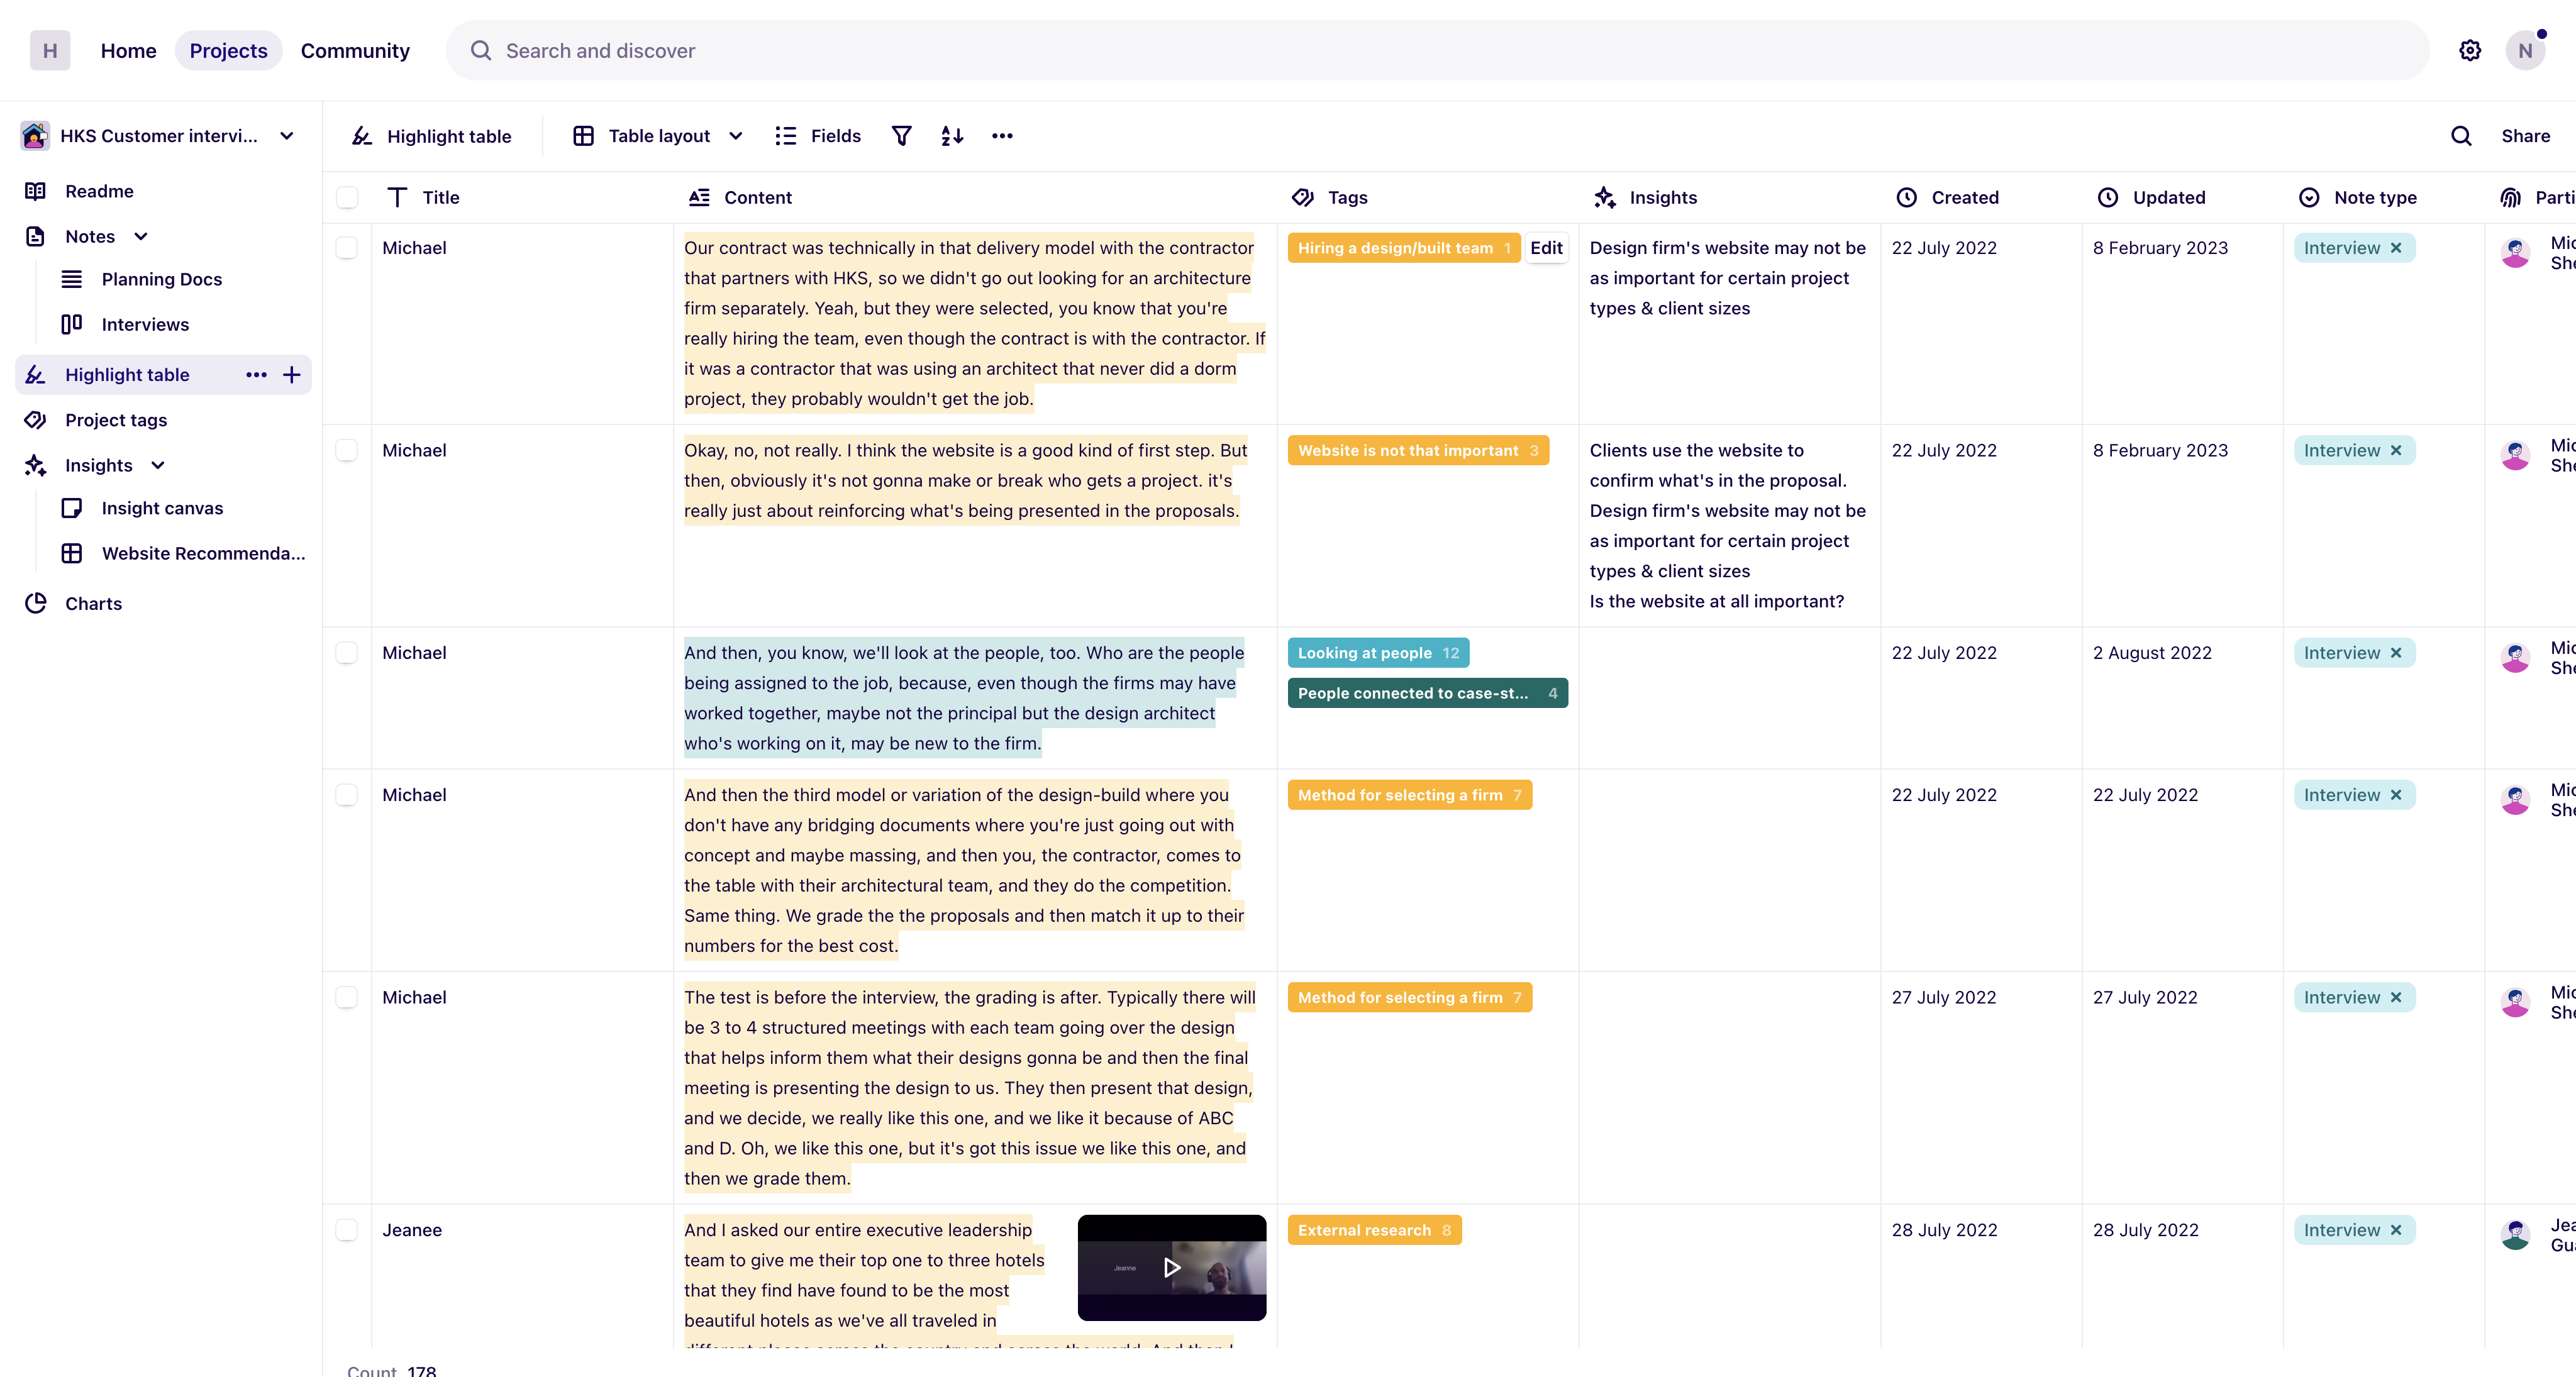The height and width of the screenshot is (1377, 2576).
Task: Open the Charts page in sidebar
Action: (93, 603)
